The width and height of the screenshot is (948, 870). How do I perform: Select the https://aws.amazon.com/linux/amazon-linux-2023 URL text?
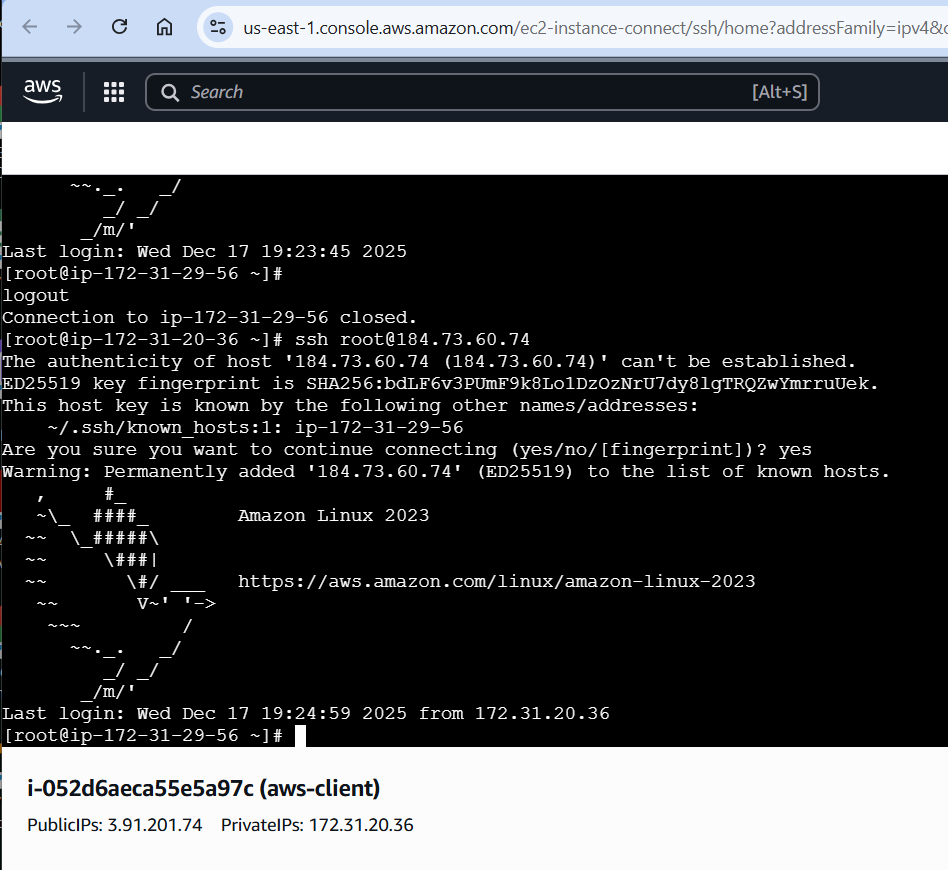click(x=496, y=582)
